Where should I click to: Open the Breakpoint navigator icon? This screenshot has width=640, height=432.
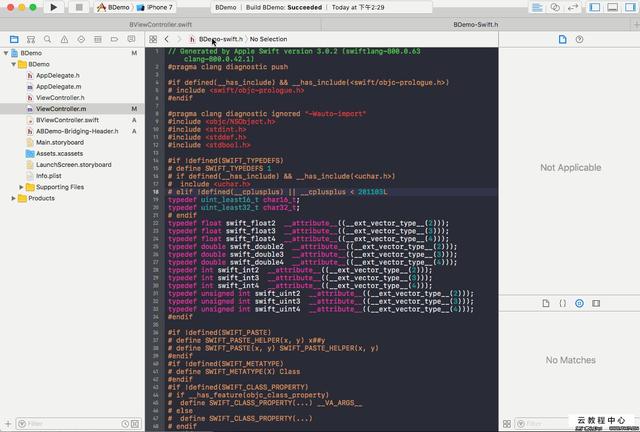click(114, 39)
